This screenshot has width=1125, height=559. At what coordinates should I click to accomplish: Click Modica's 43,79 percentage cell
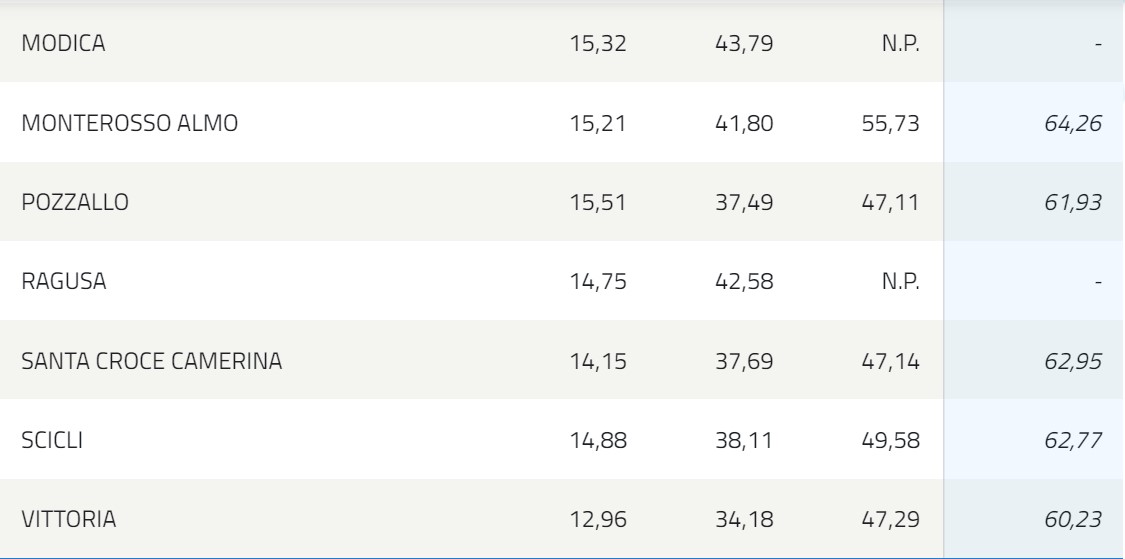744,44
